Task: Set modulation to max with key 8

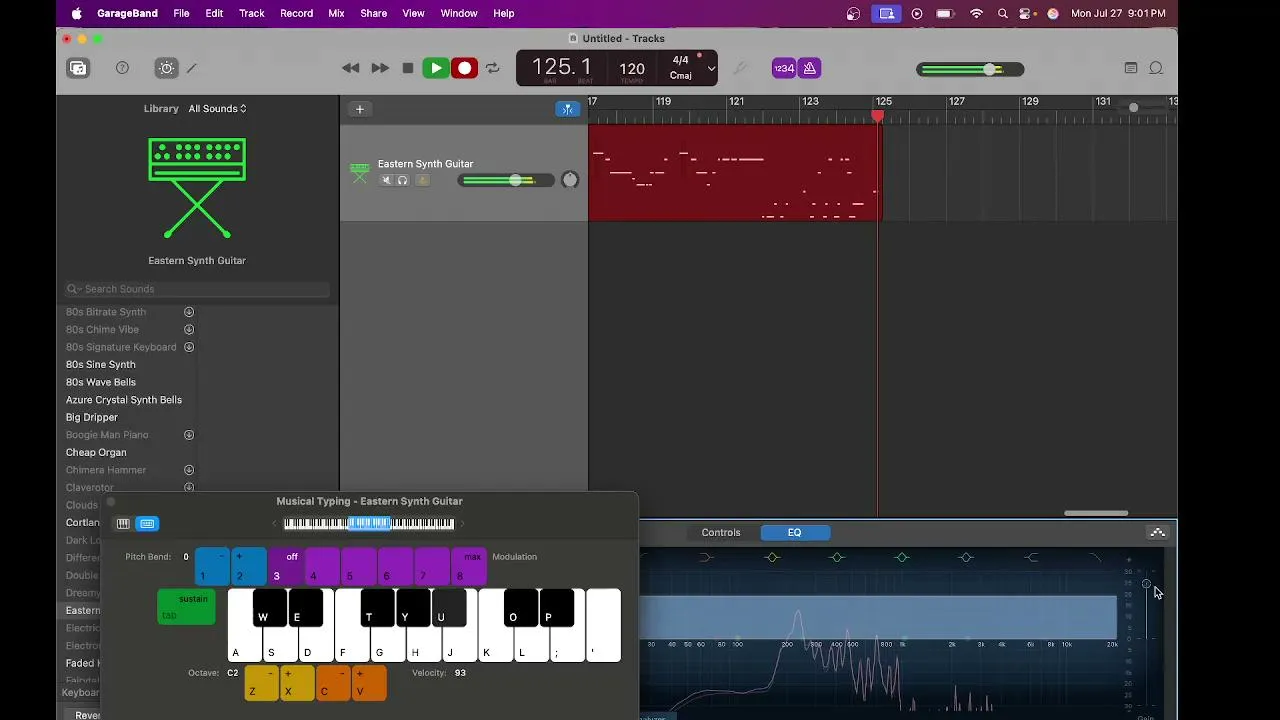Action: click(x=469, y=567)
